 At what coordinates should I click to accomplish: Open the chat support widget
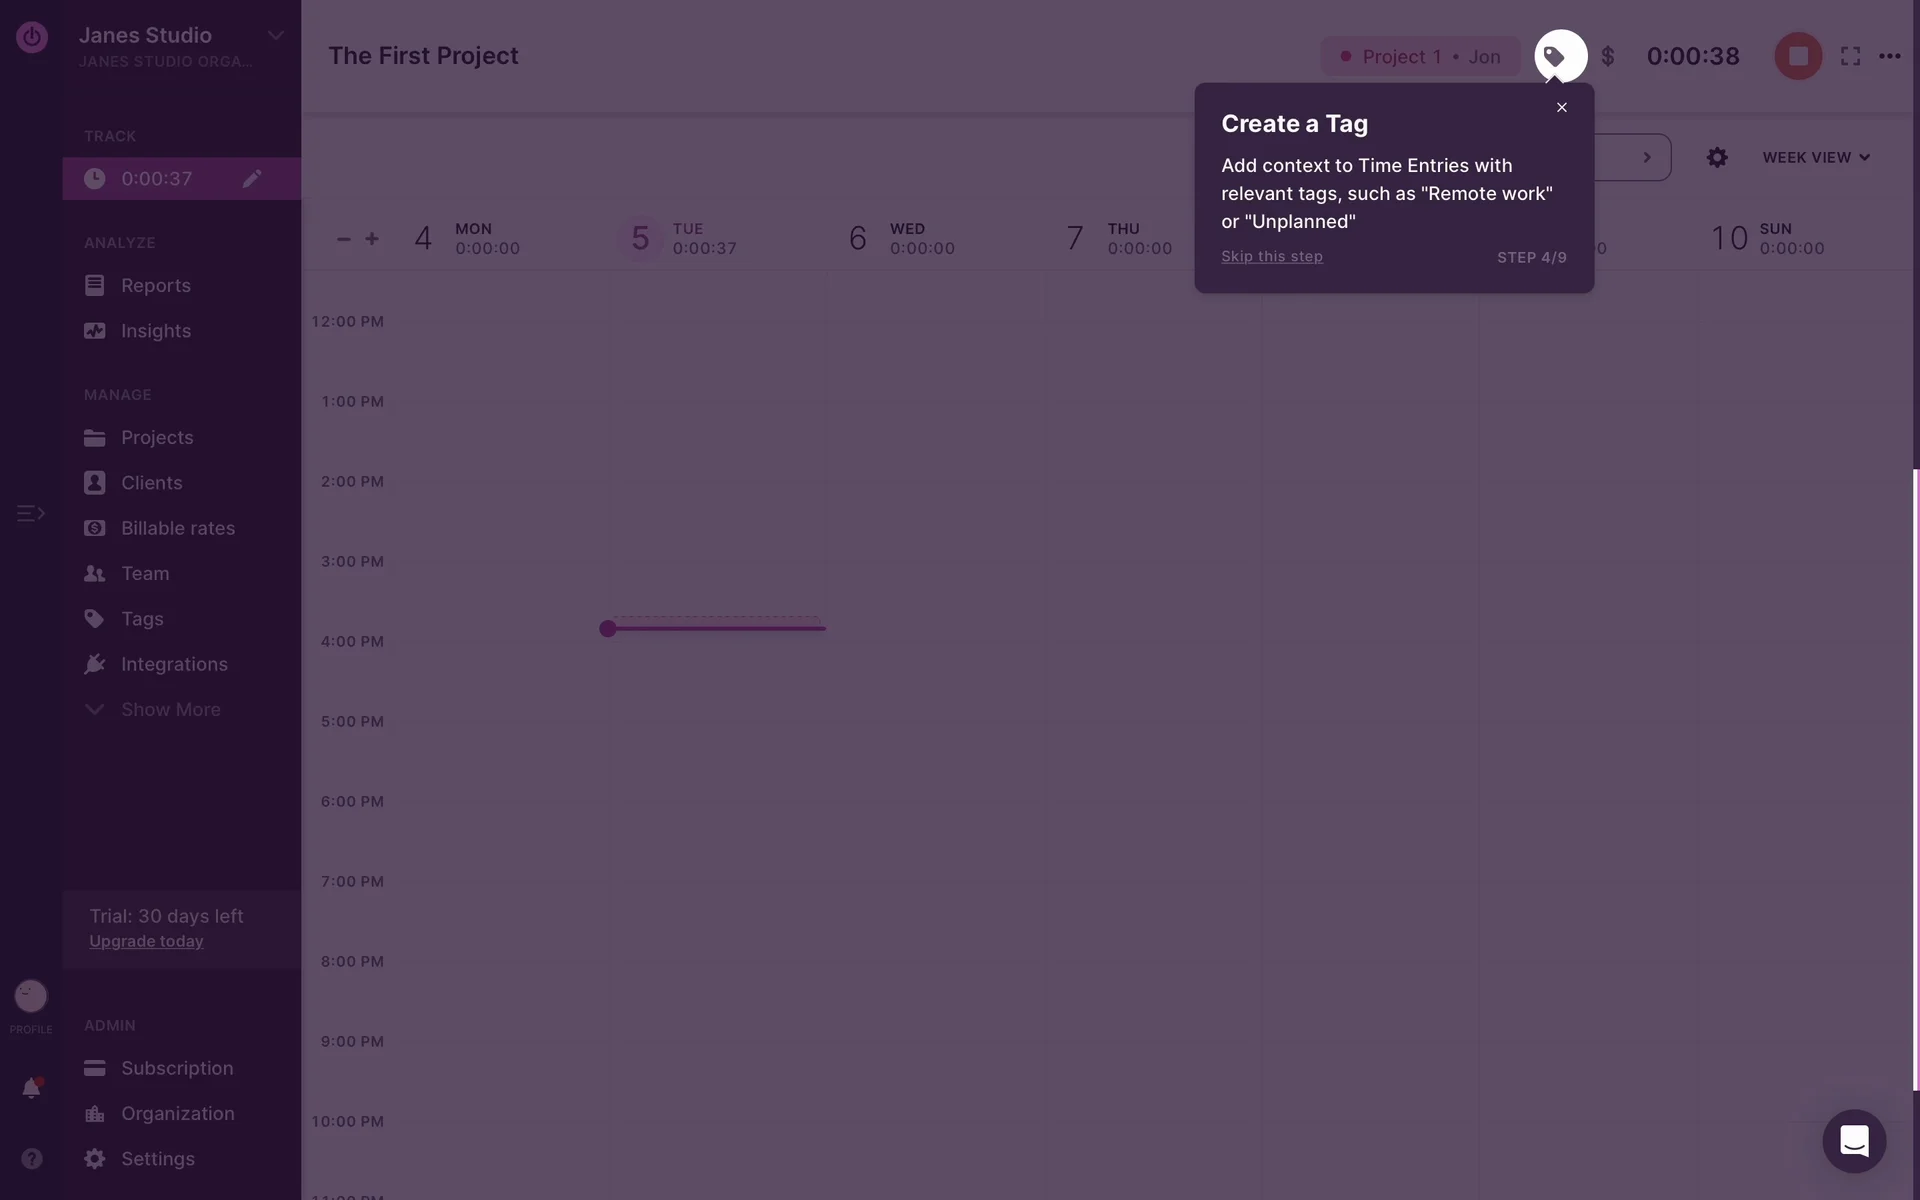[1853, 1141]
